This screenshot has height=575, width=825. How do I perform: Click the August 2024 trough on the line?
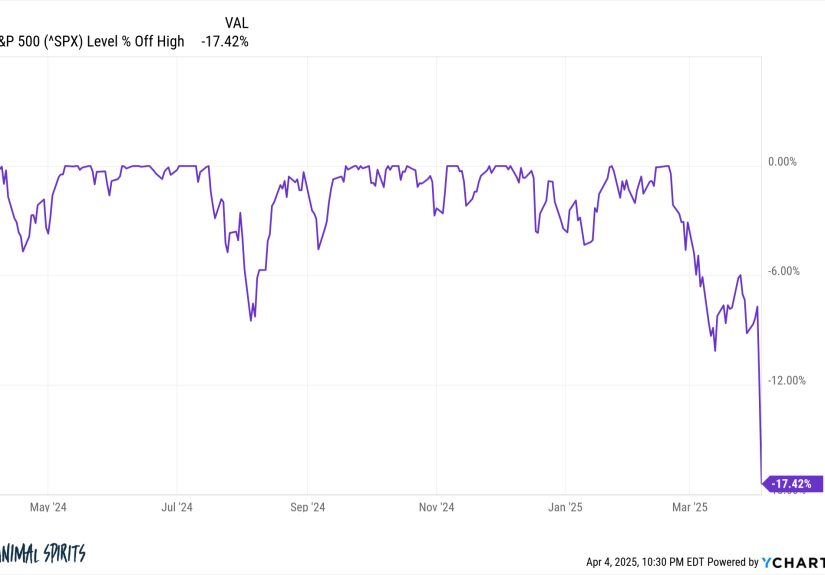(252, 320)
